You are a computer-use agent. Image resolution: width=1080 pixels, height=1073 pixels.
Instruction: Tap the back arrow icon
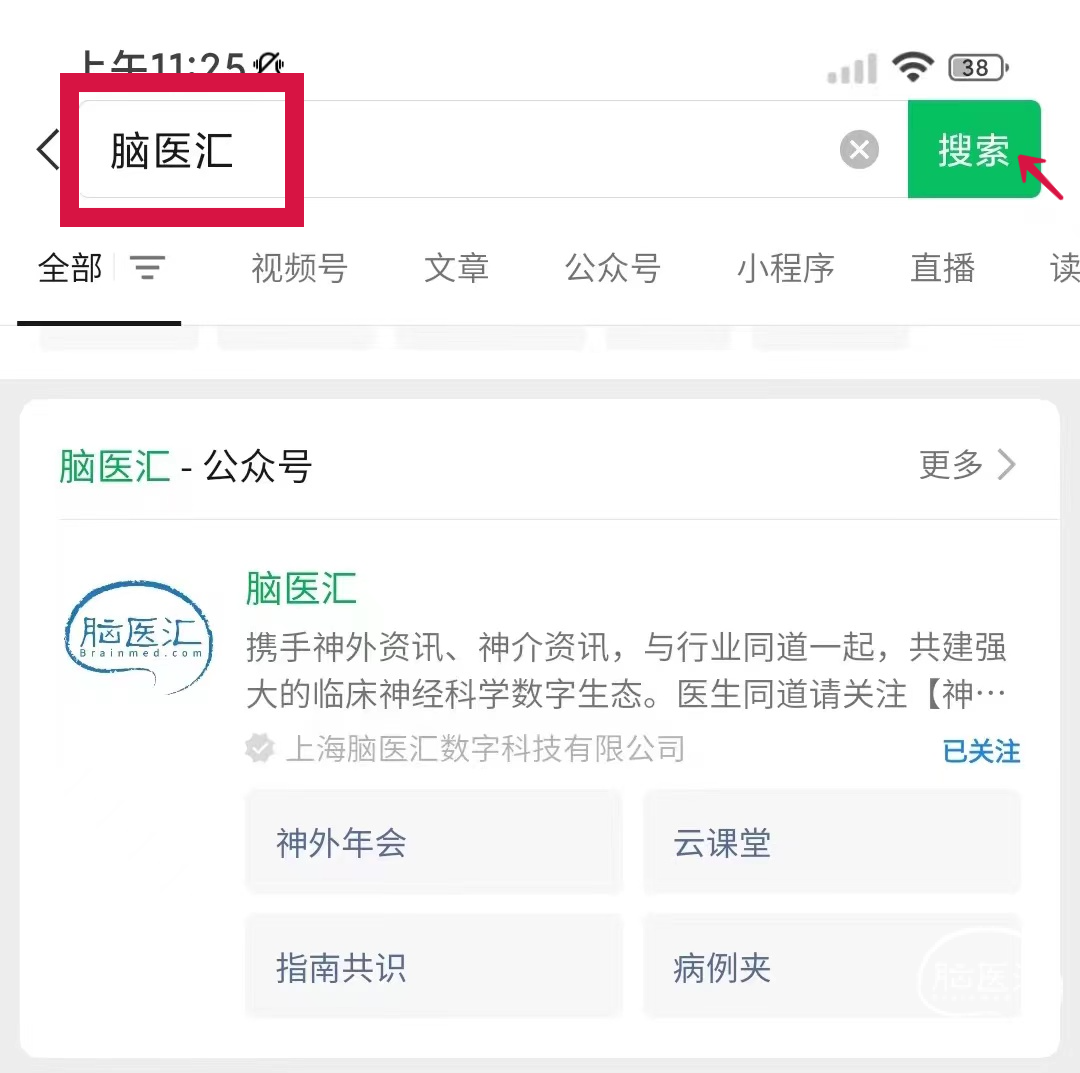pos(47,151)
